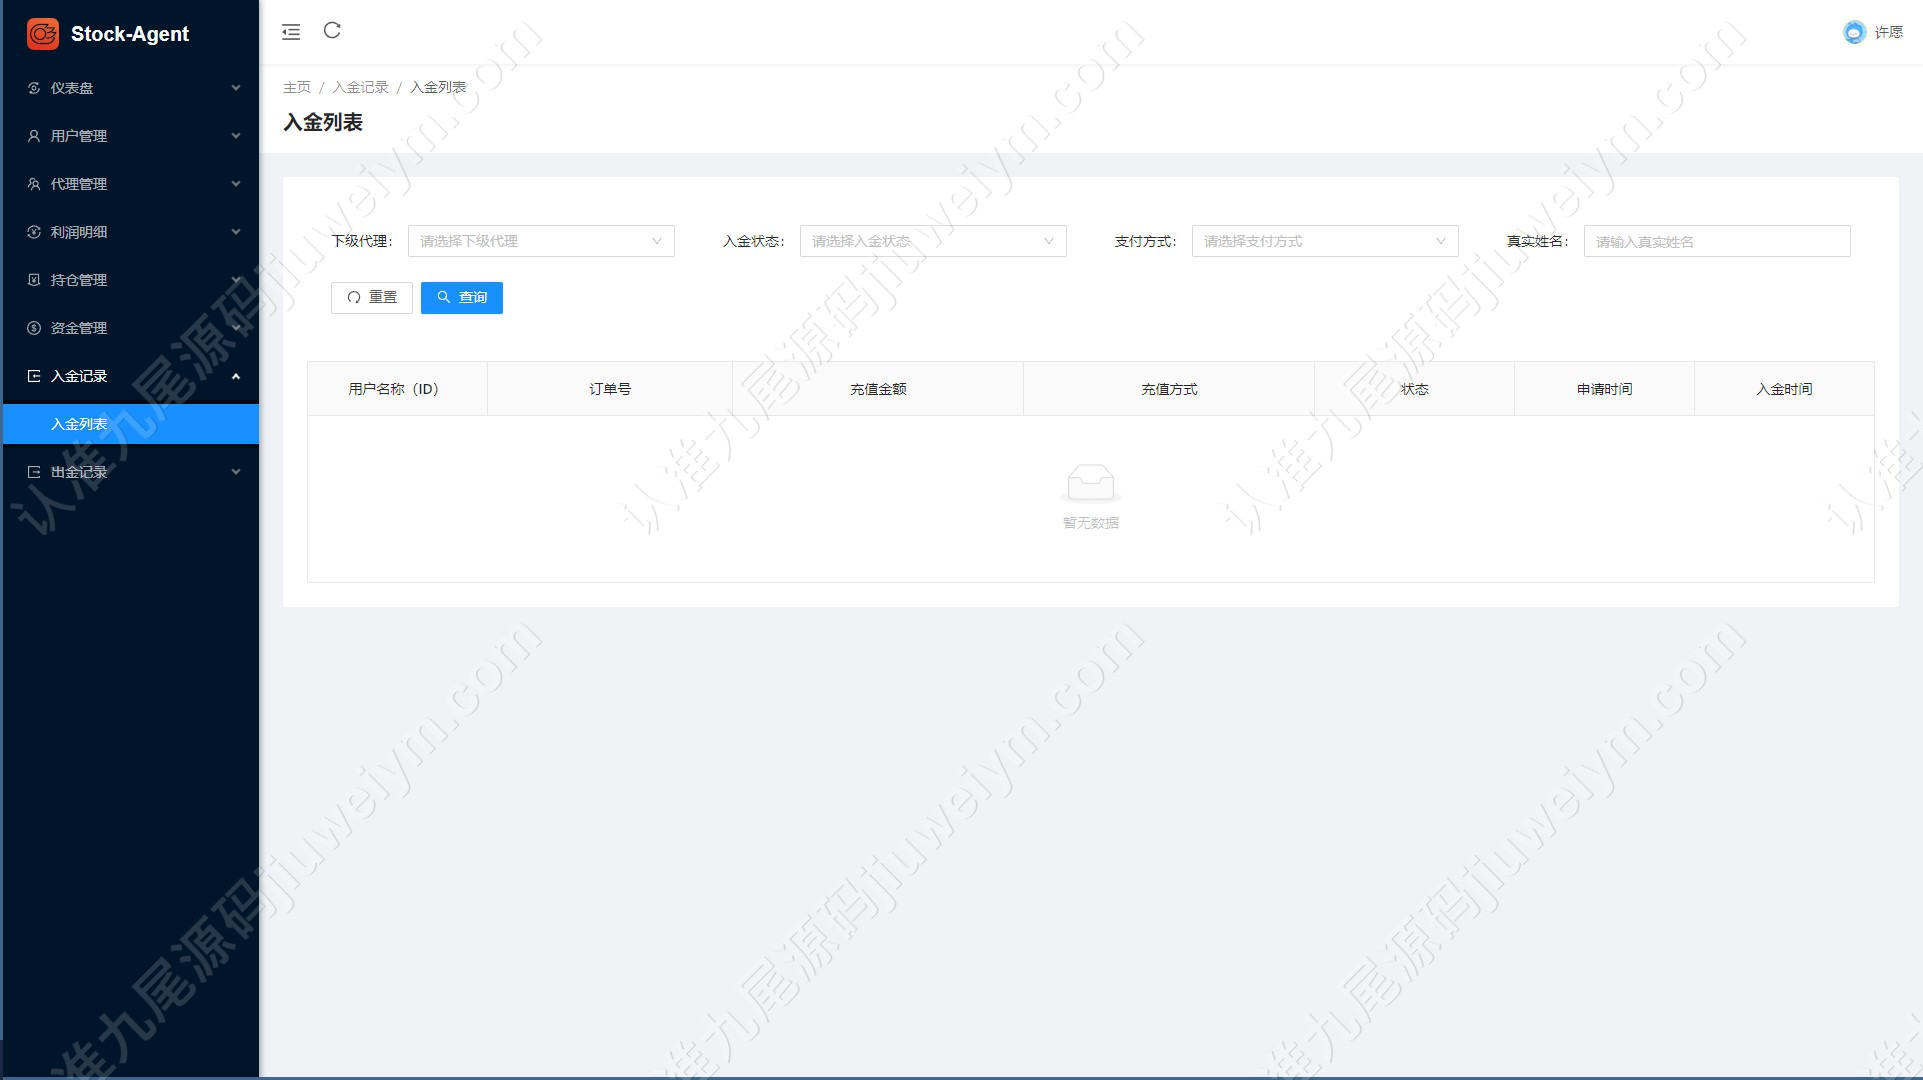The width and height of the screenshot is (1923, 1080).
Task: Click the 仪表盘 dashboard icon in sidebar
Action: point(34,88)
